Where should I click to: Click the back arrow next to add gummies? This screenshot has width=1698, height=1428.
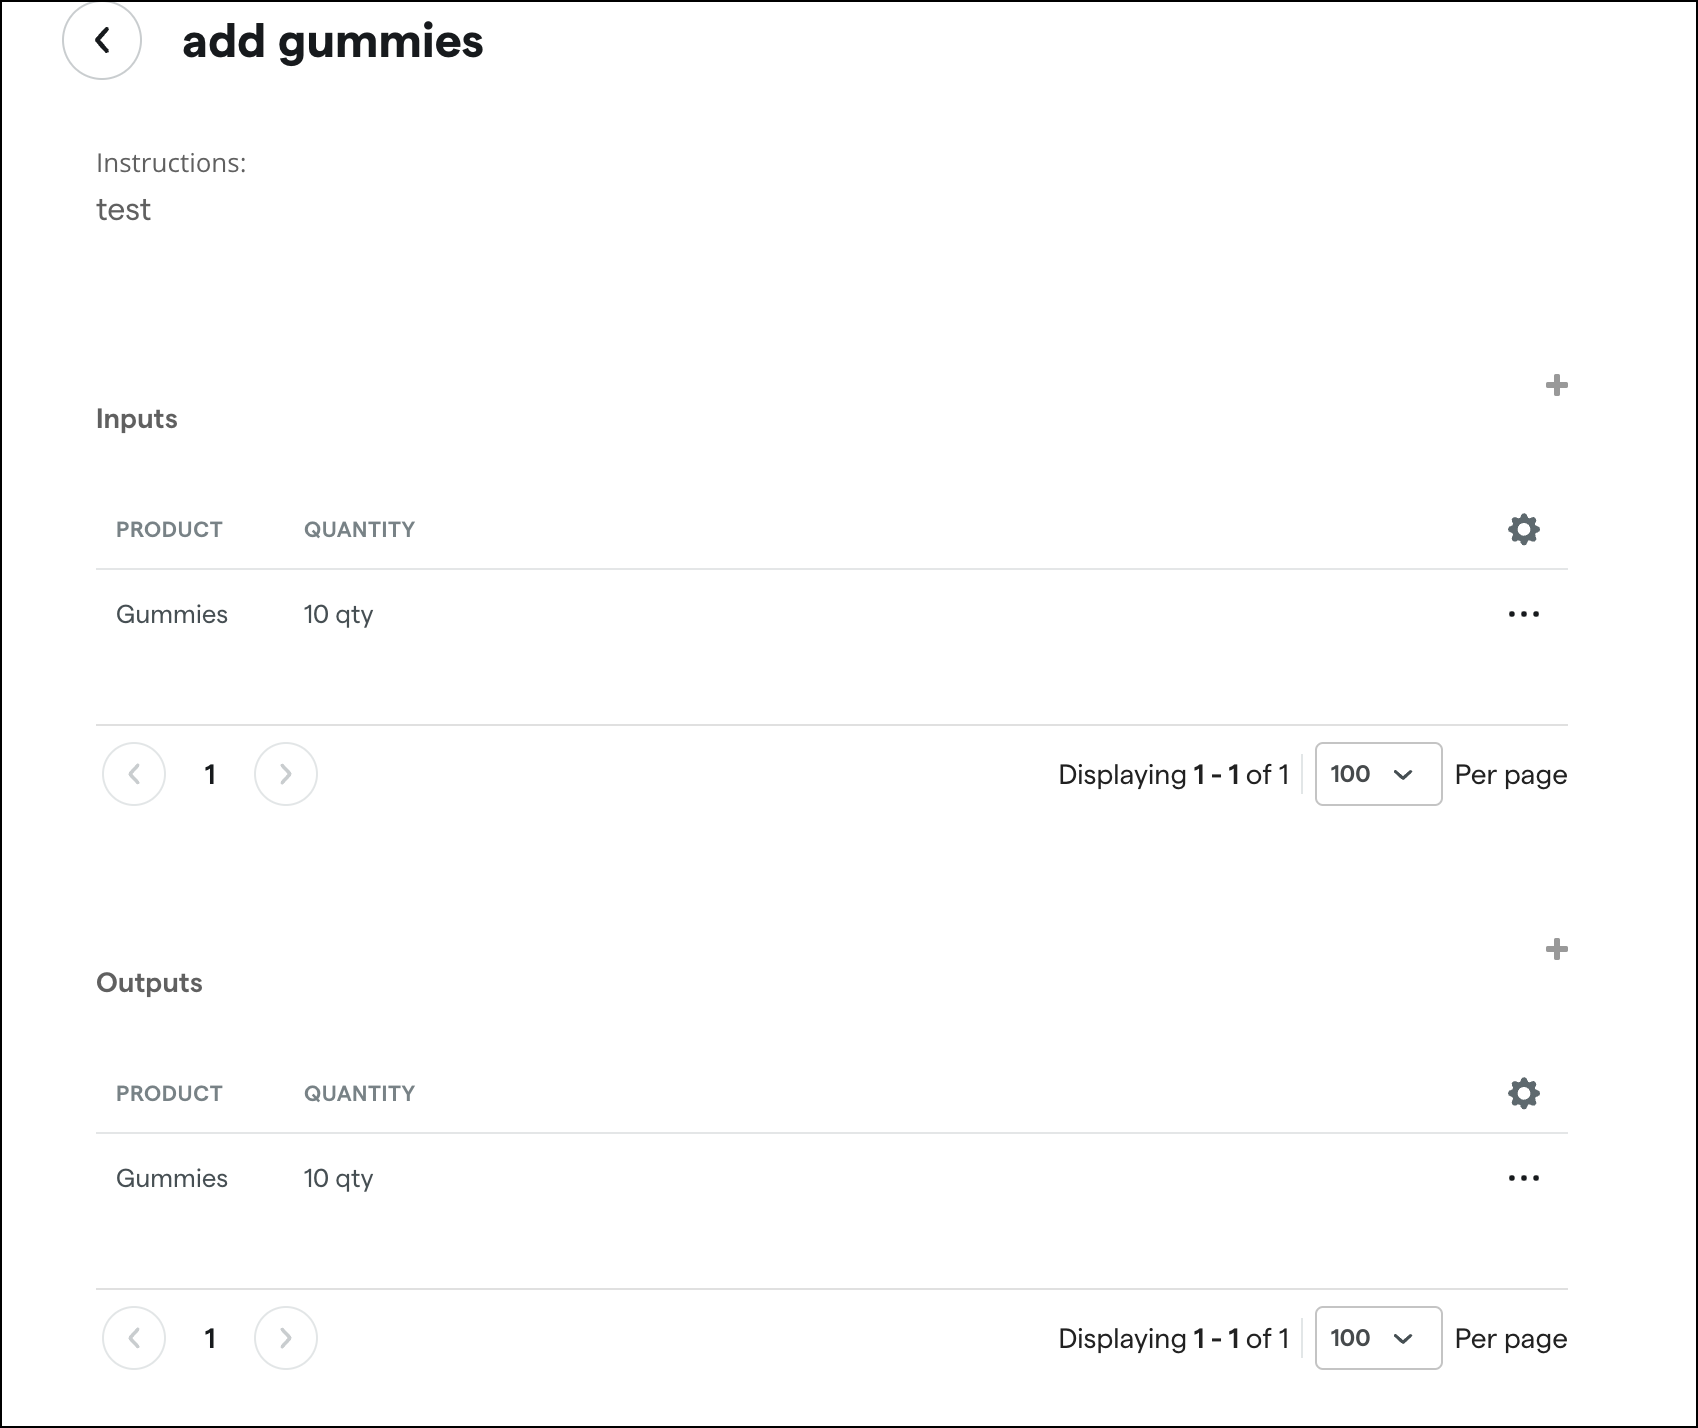coord(103,41)
